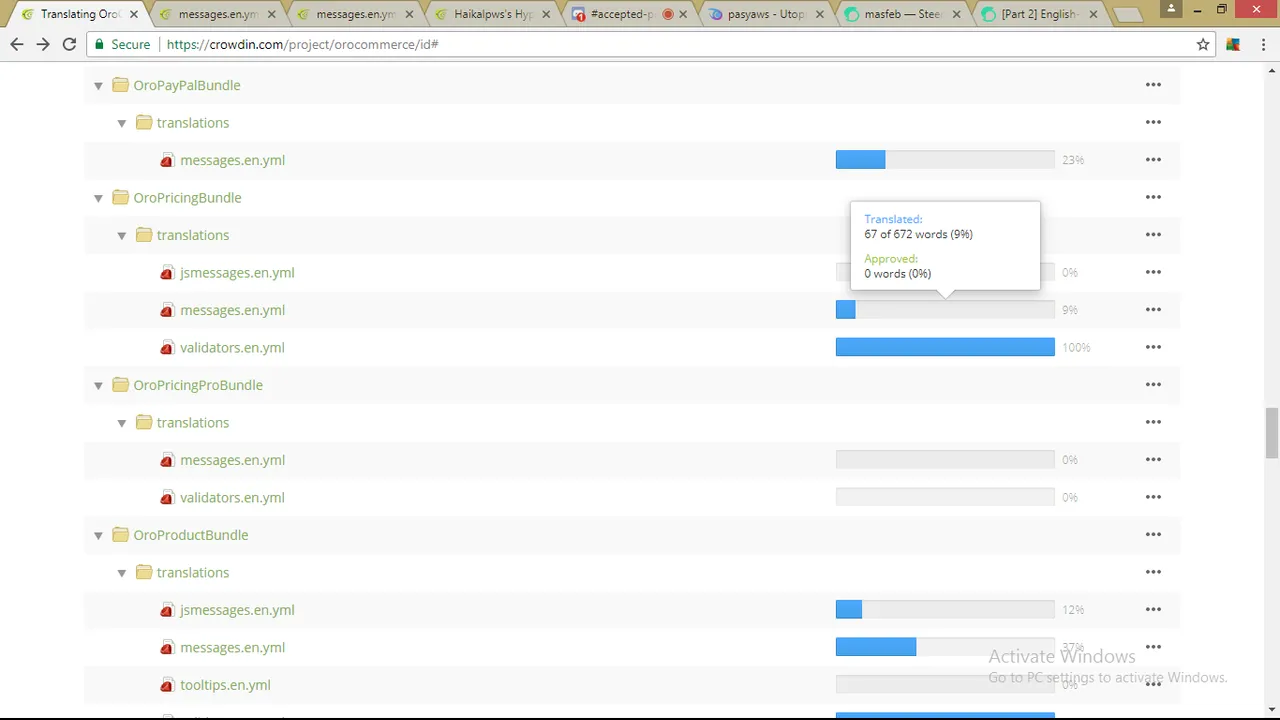Open more options for OroPricingBundle validators.en.yml
The width and height of the screenshot is (1280, 720).
[x=1153, y=347]
